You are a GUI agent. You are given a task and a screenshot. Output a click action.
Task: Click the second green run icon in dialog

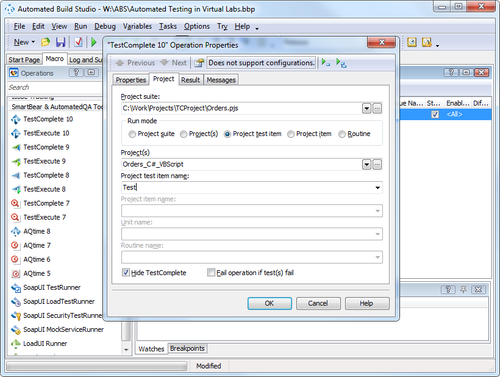(341, 63)
